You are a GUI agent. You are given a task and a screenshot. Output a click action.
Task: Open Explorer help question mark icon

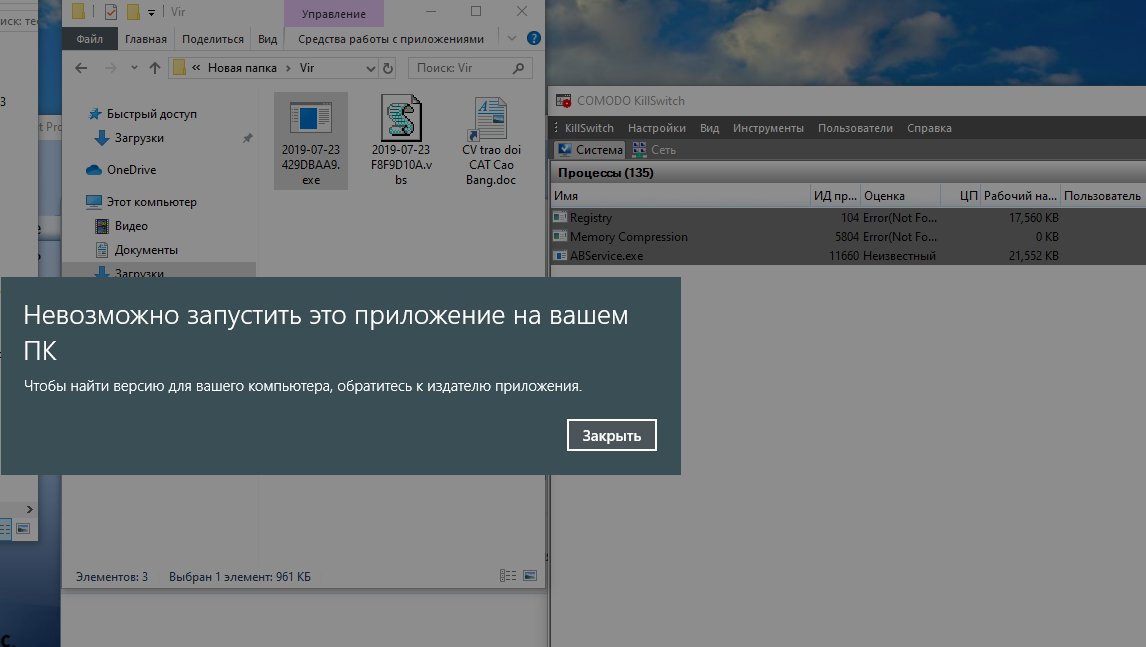(534, 38)
